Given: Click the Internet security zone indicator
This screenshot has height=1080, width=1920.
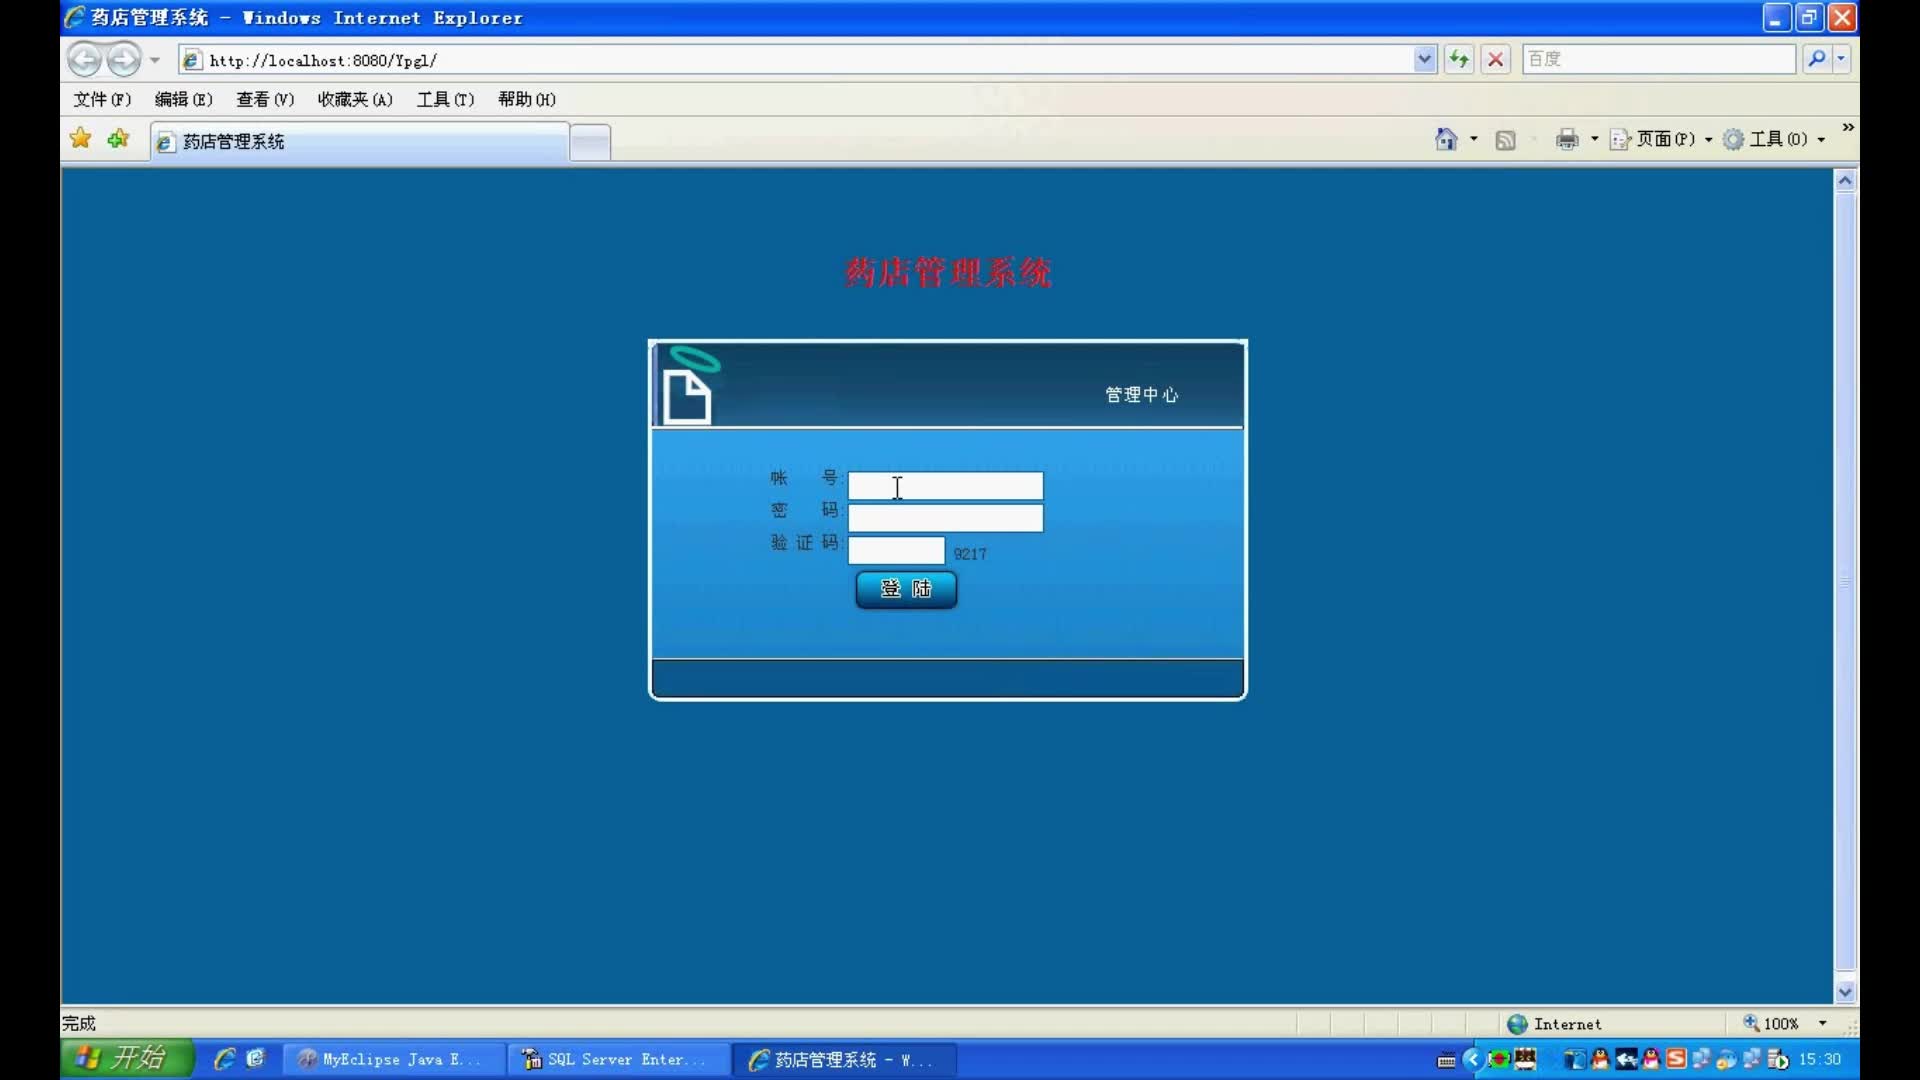Looking at the screenshot, I should click(x=1555, y=1024).
